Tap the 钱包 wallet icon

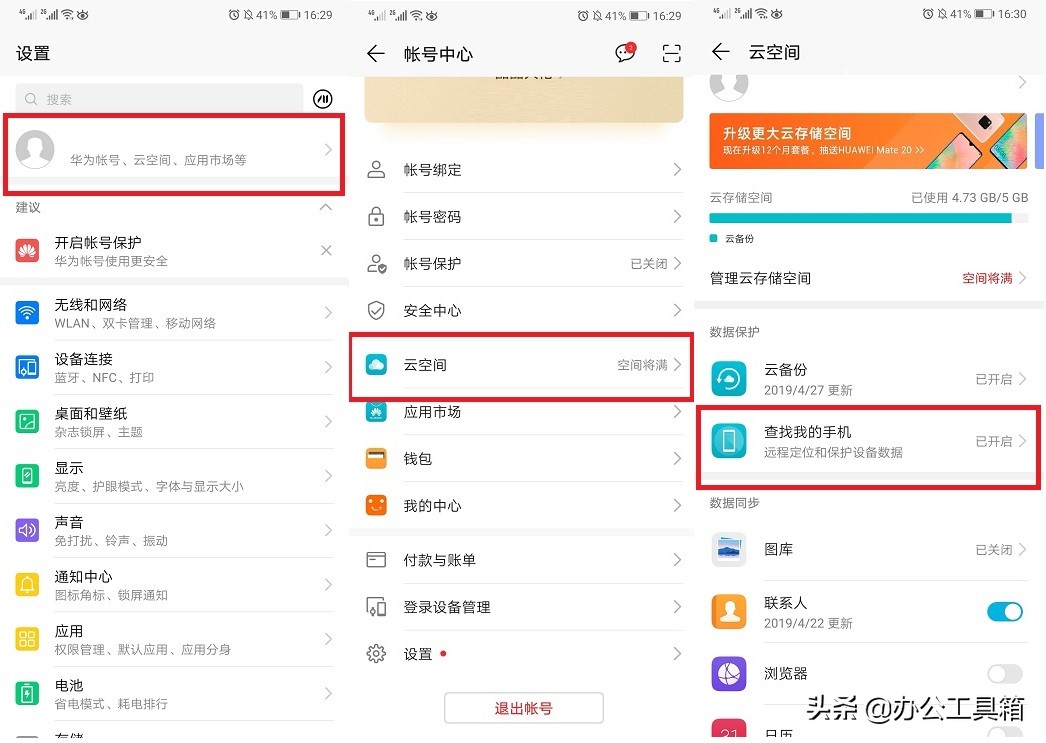coord(375,458)
